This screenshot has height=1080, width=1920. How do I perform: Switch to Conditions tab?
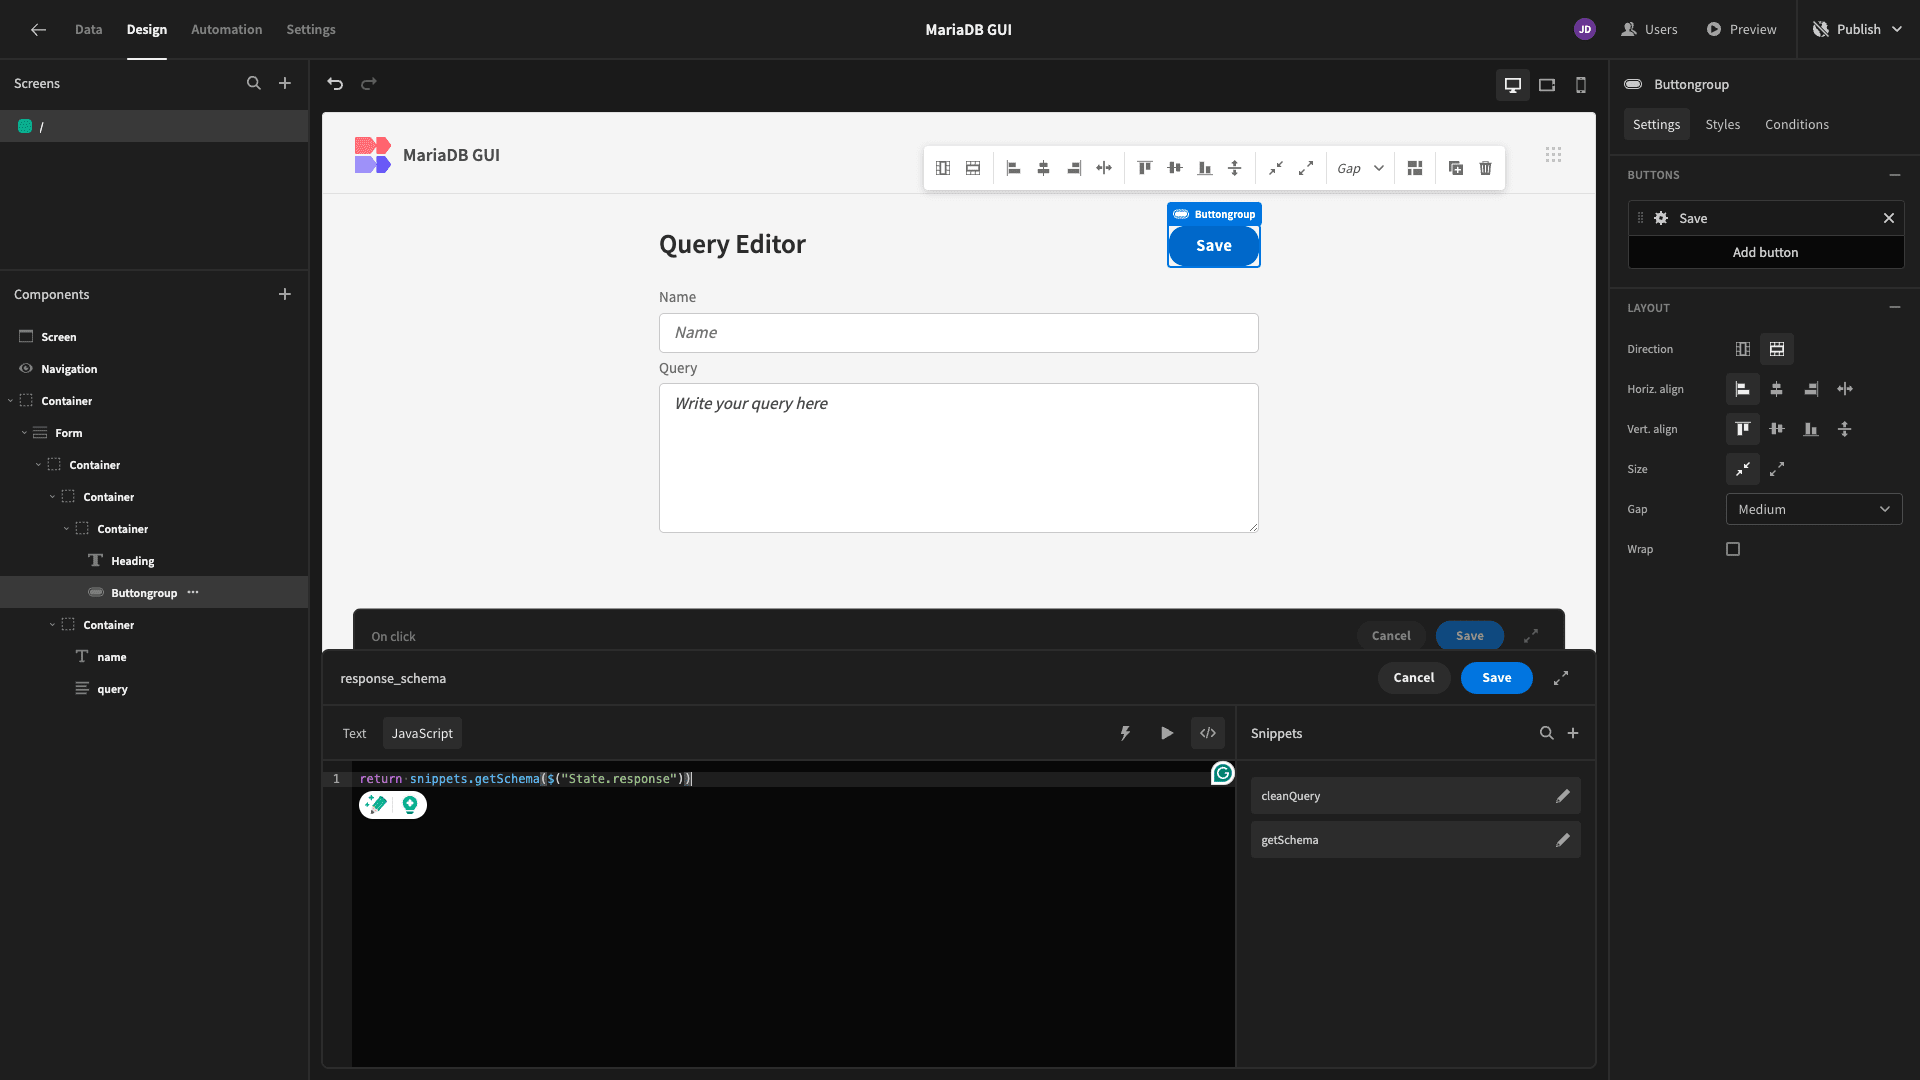[1797, 125]
